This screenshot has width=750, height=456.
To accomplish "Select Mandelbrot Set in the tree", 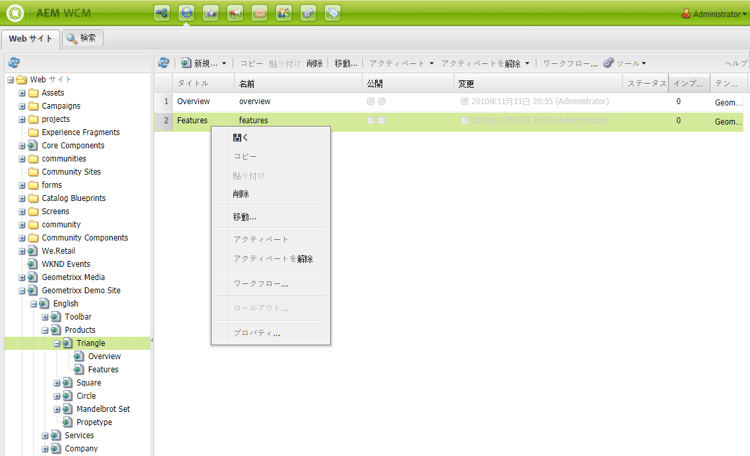I will [103, 409].
